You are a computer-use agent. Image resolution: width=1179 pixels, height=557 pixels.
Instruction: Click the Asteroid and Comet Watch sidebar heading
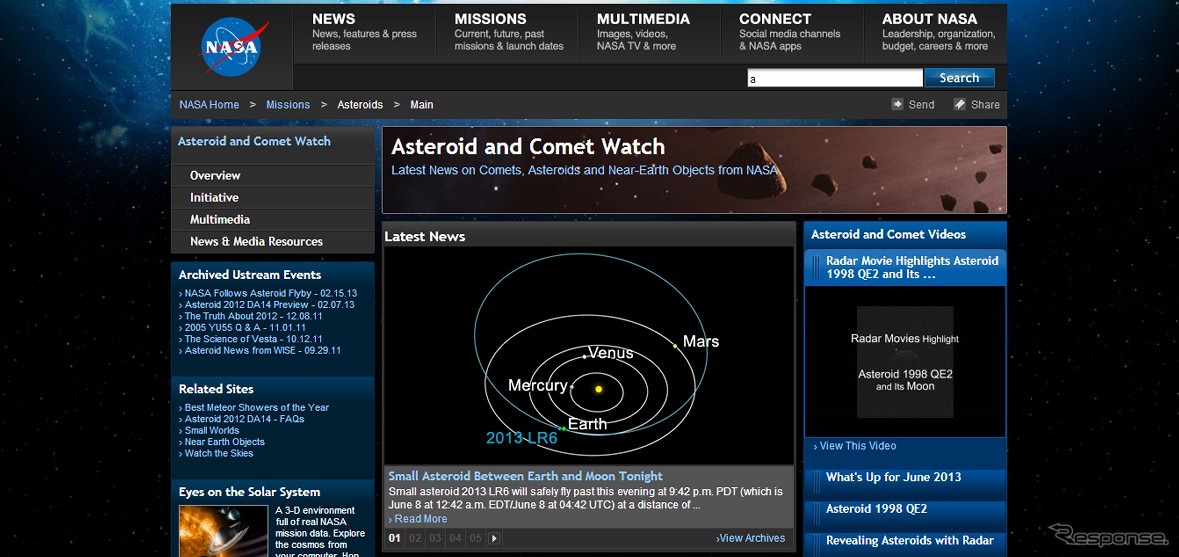(254, 141)
